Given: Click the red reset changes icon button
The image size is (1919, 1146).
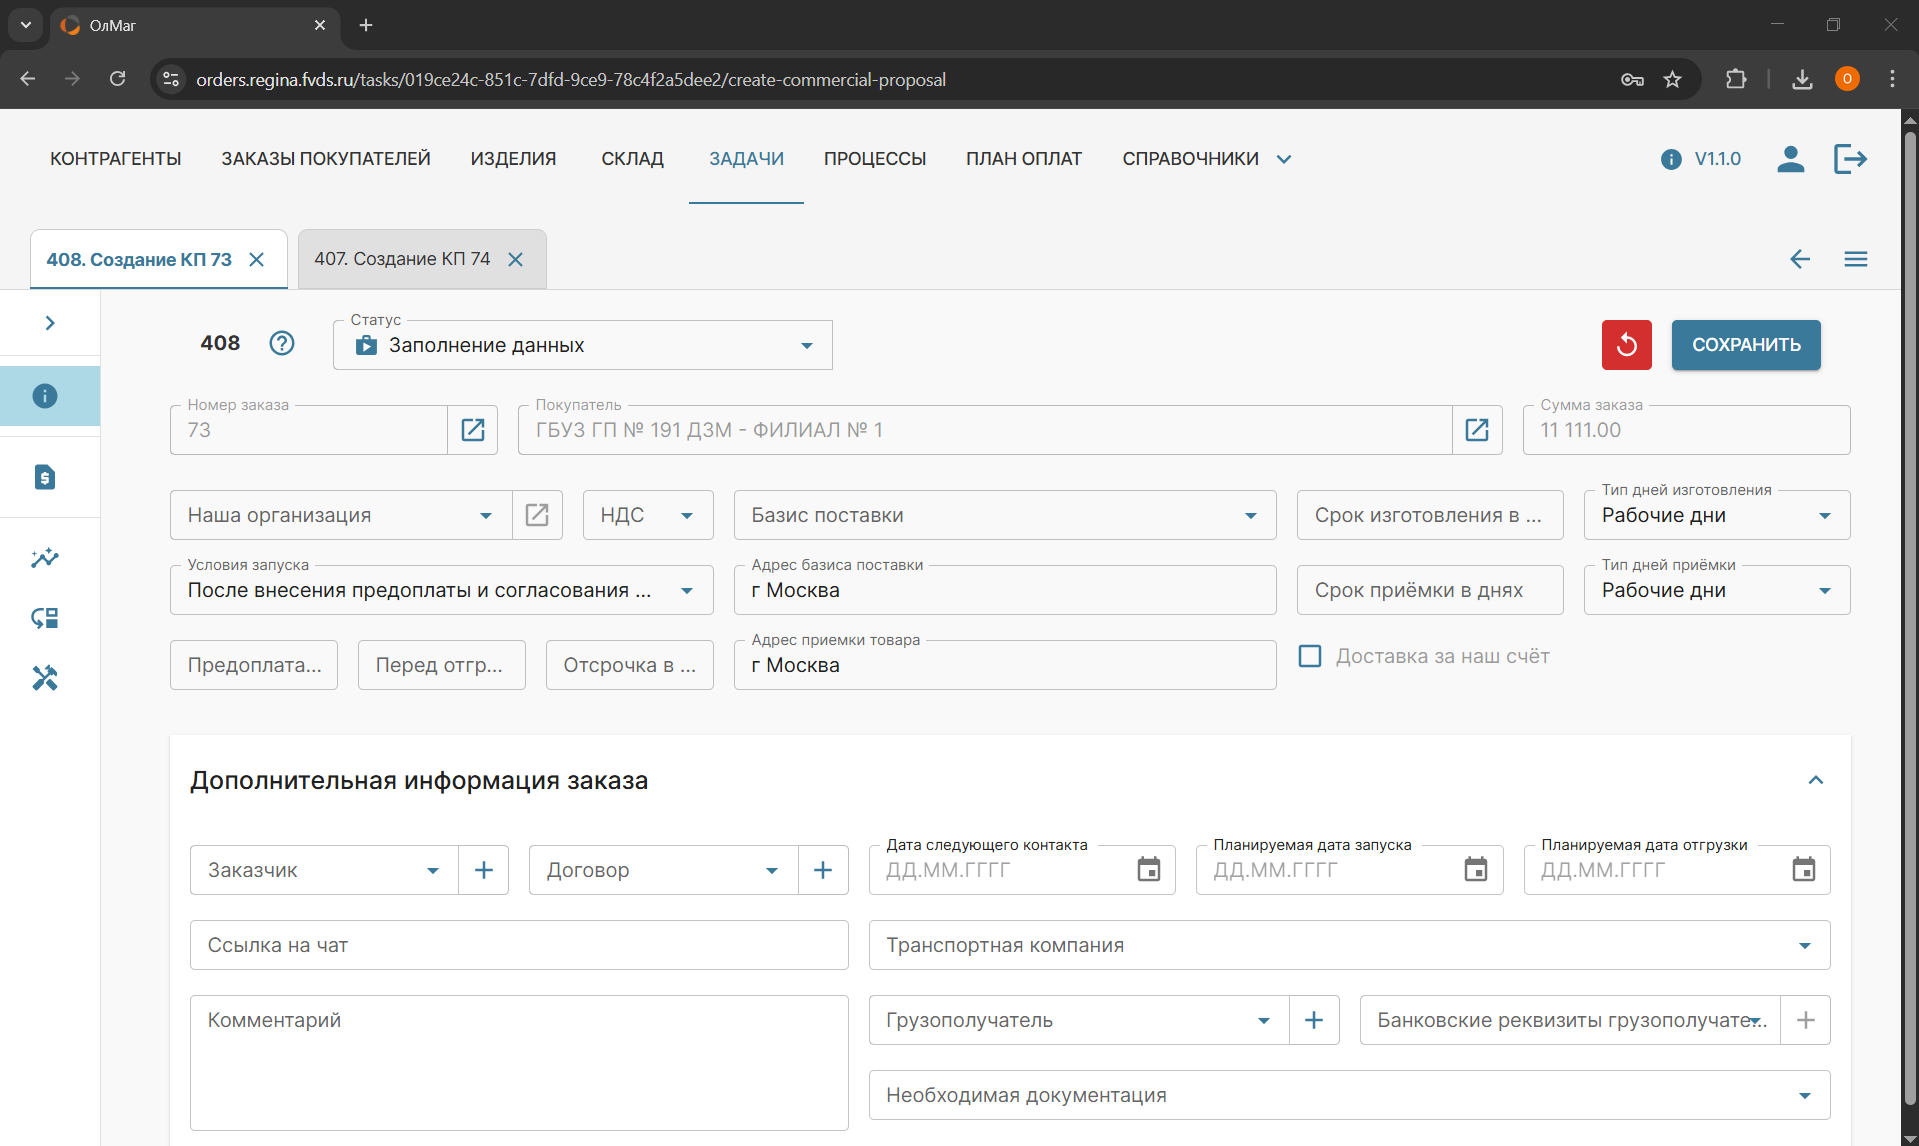Looking at the screenshot, I should point(1626,345).
